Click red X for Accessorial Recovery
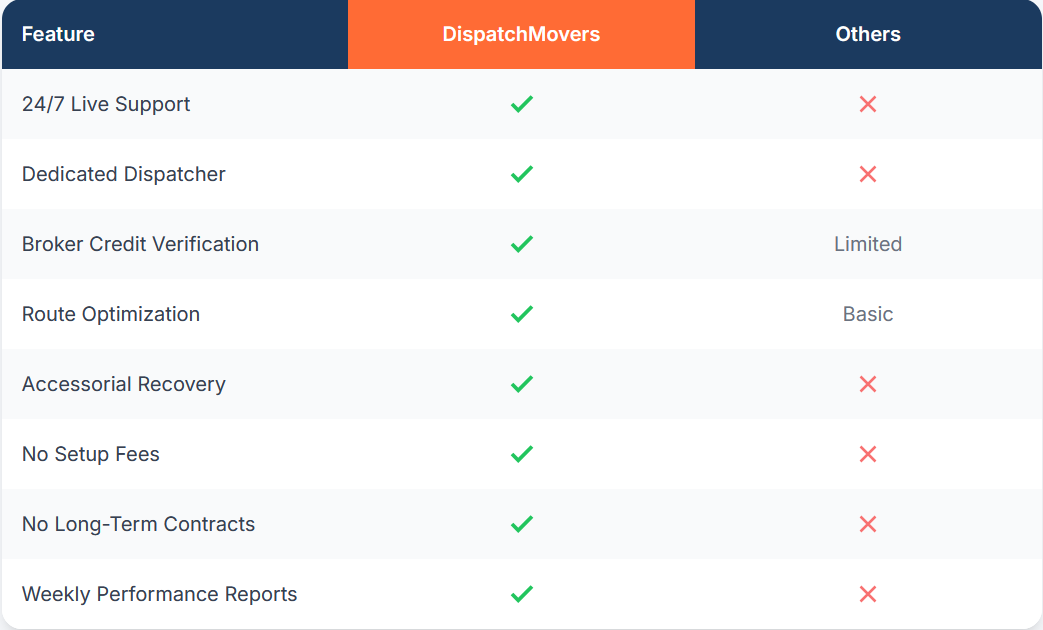 pos(868,384)
